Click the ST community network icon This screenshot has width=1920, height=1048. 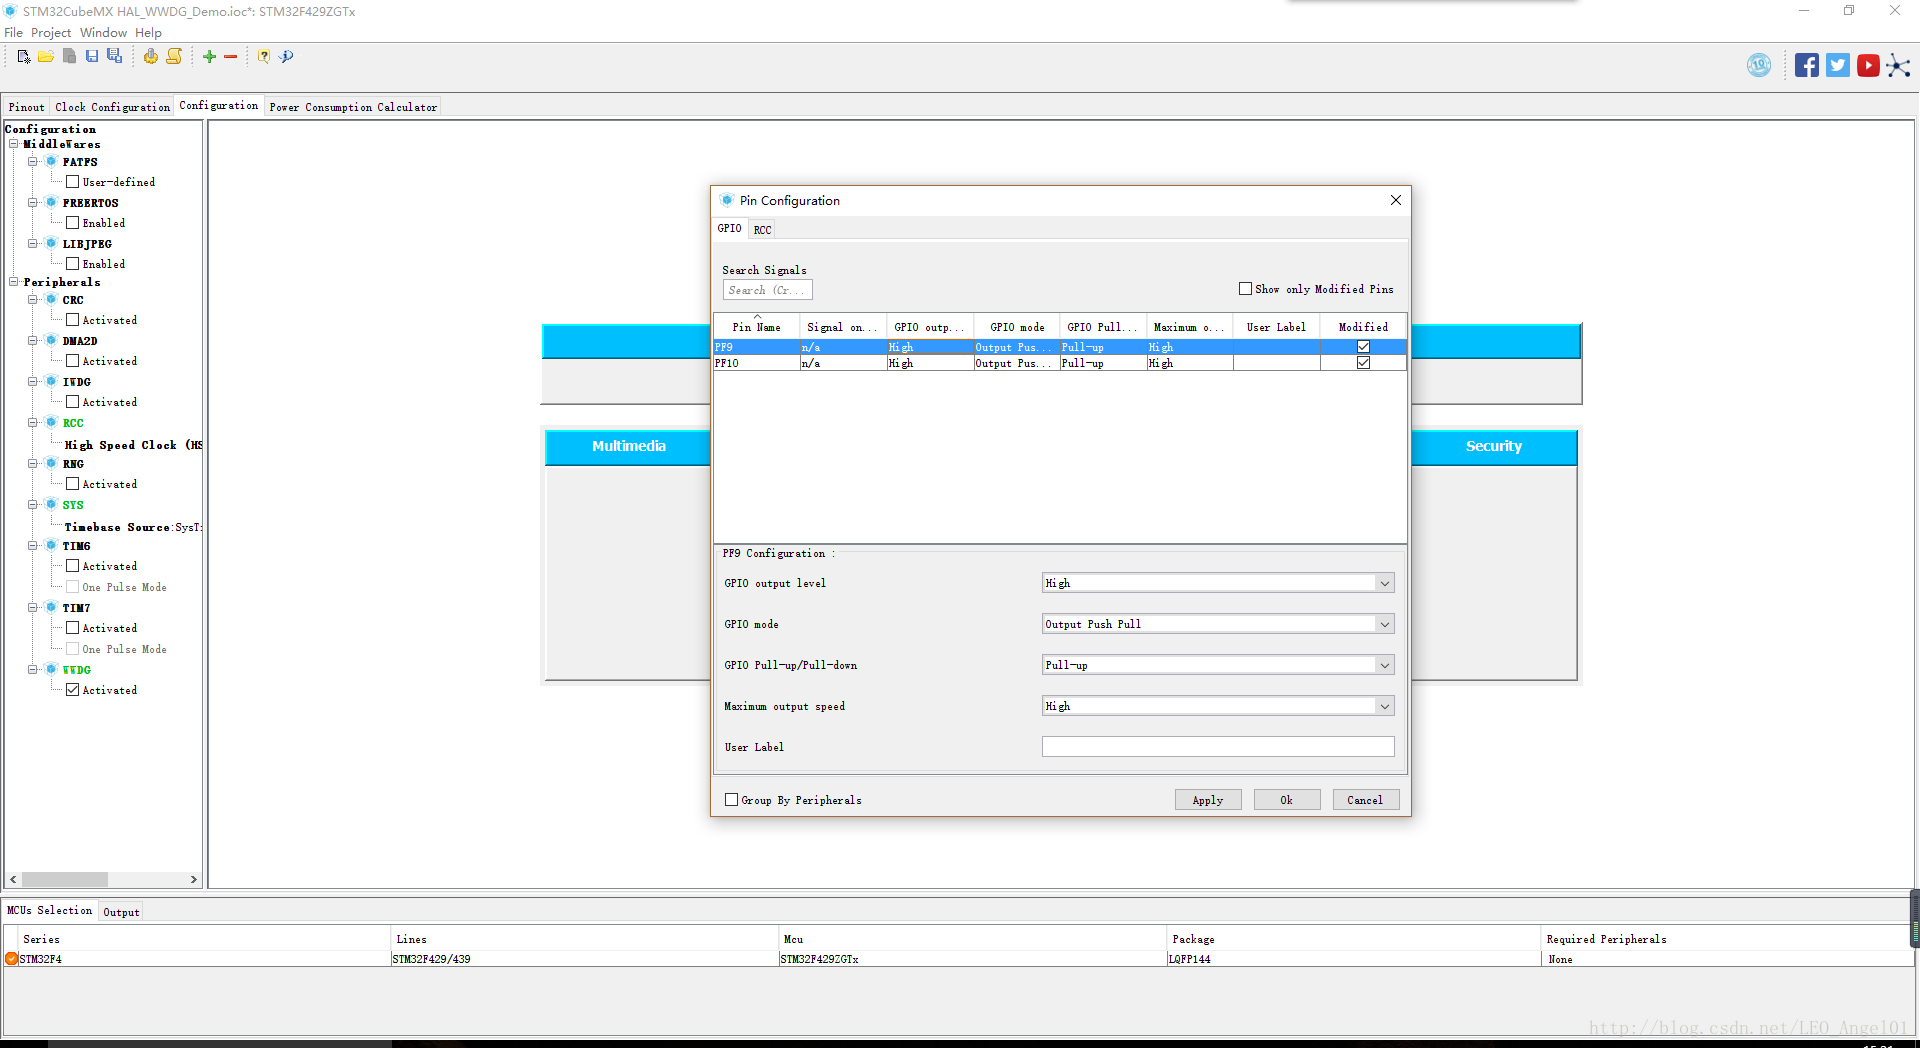(x=1898, y=66)
